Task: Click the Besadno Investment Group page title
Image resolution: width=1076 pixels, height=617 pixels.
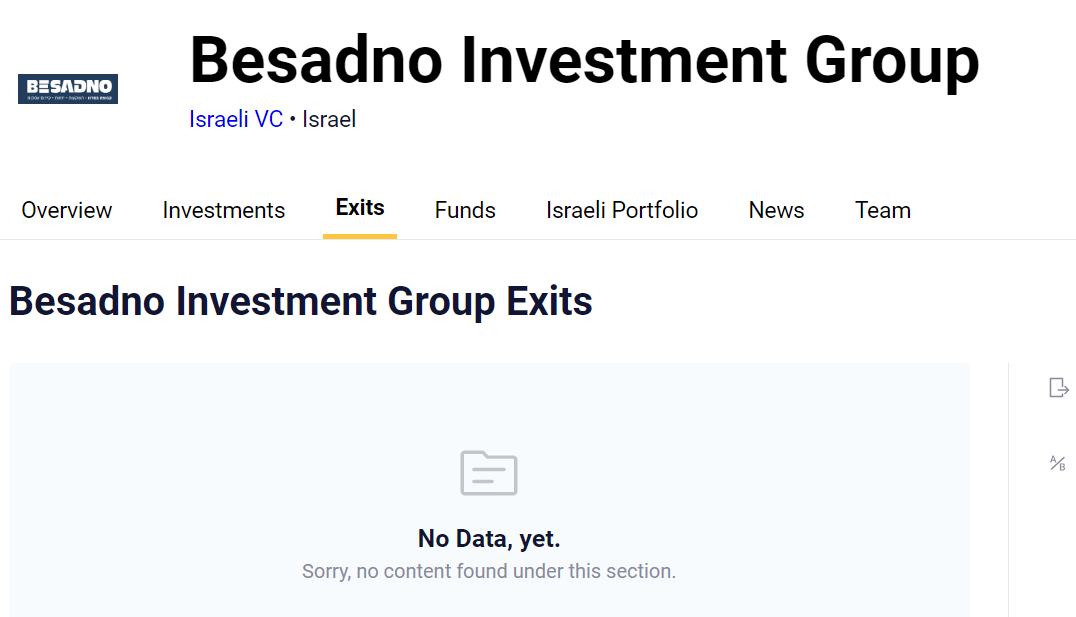Action: pyautogui.click(x=584, y=60)
